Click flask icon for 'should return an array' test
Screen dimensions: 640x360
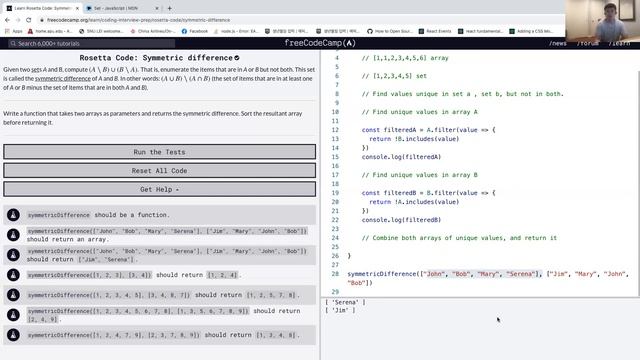click(x=13, y=235)
